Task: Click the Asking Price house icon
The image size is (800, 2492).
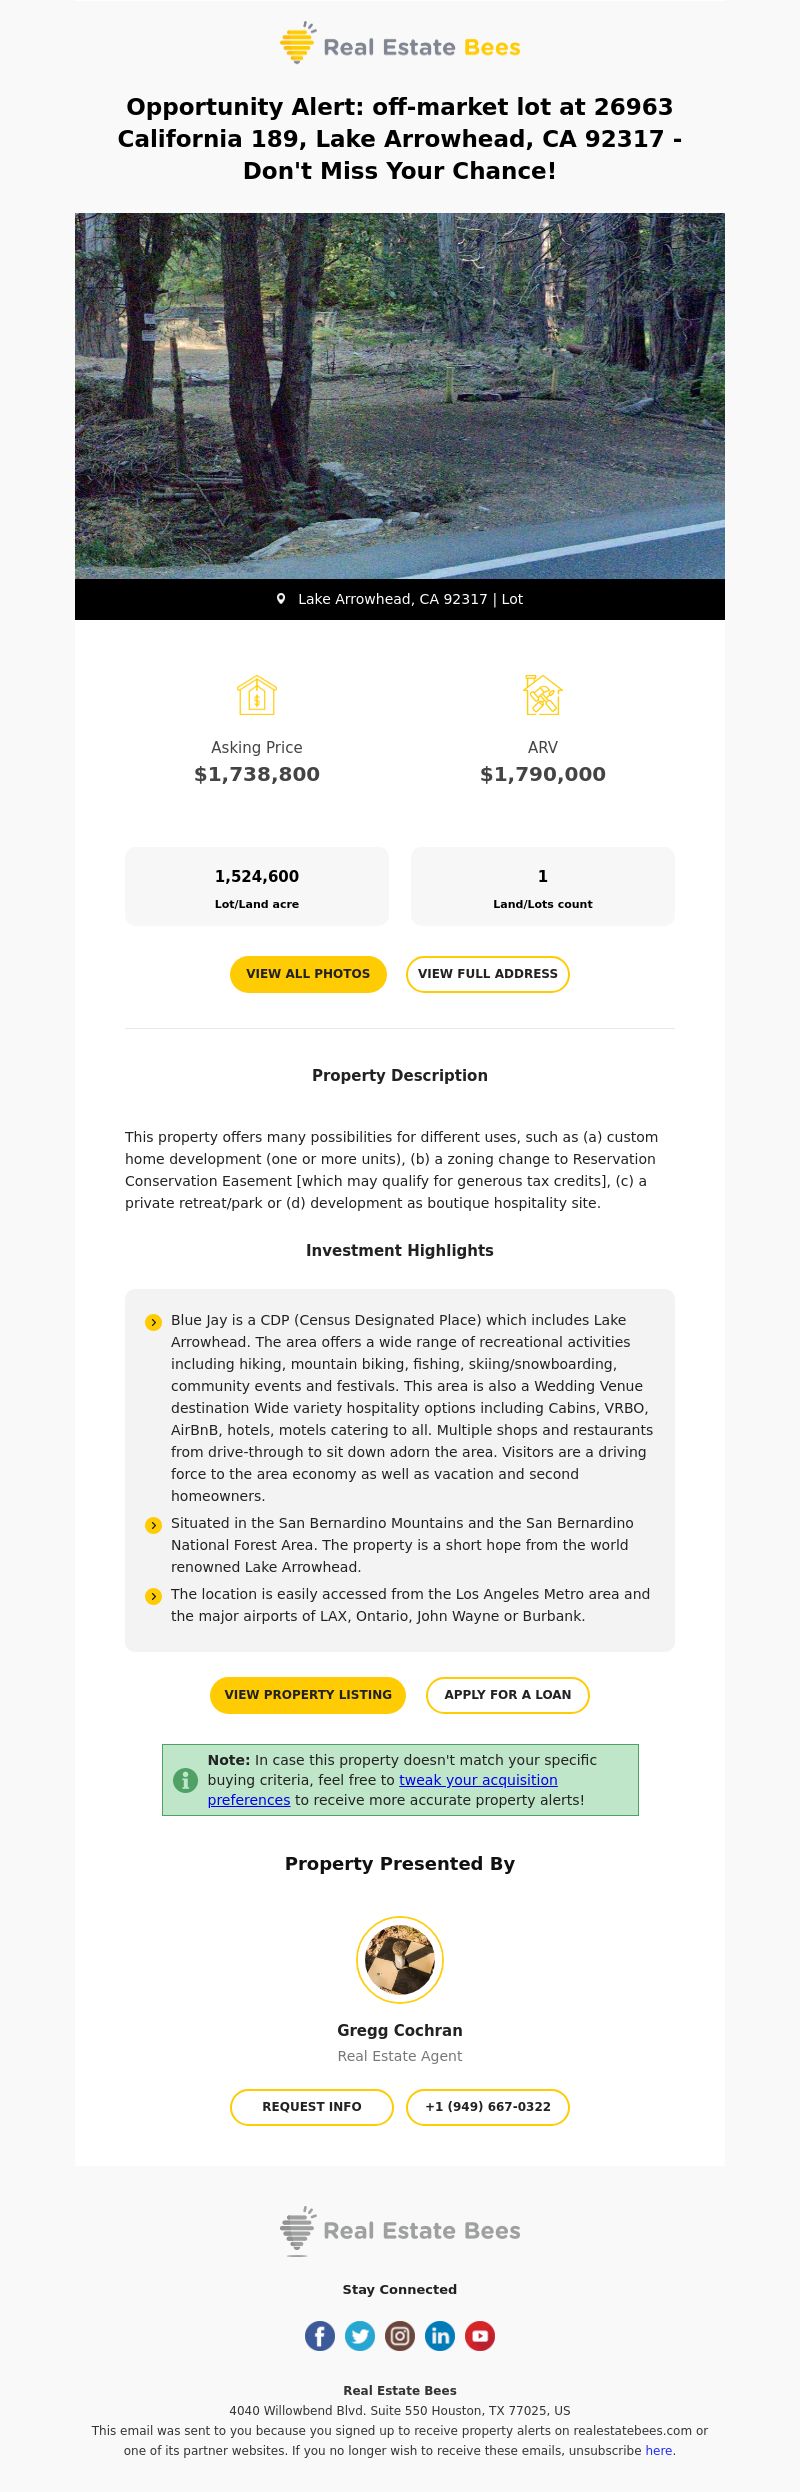Action: tap(257, 695)
